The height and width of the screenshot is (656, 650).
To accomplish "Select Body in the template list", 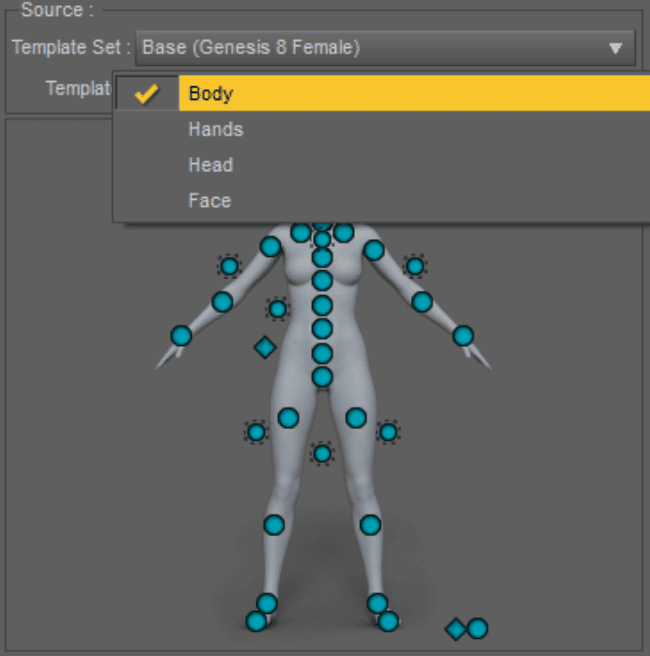I will (x=382, y=93).
